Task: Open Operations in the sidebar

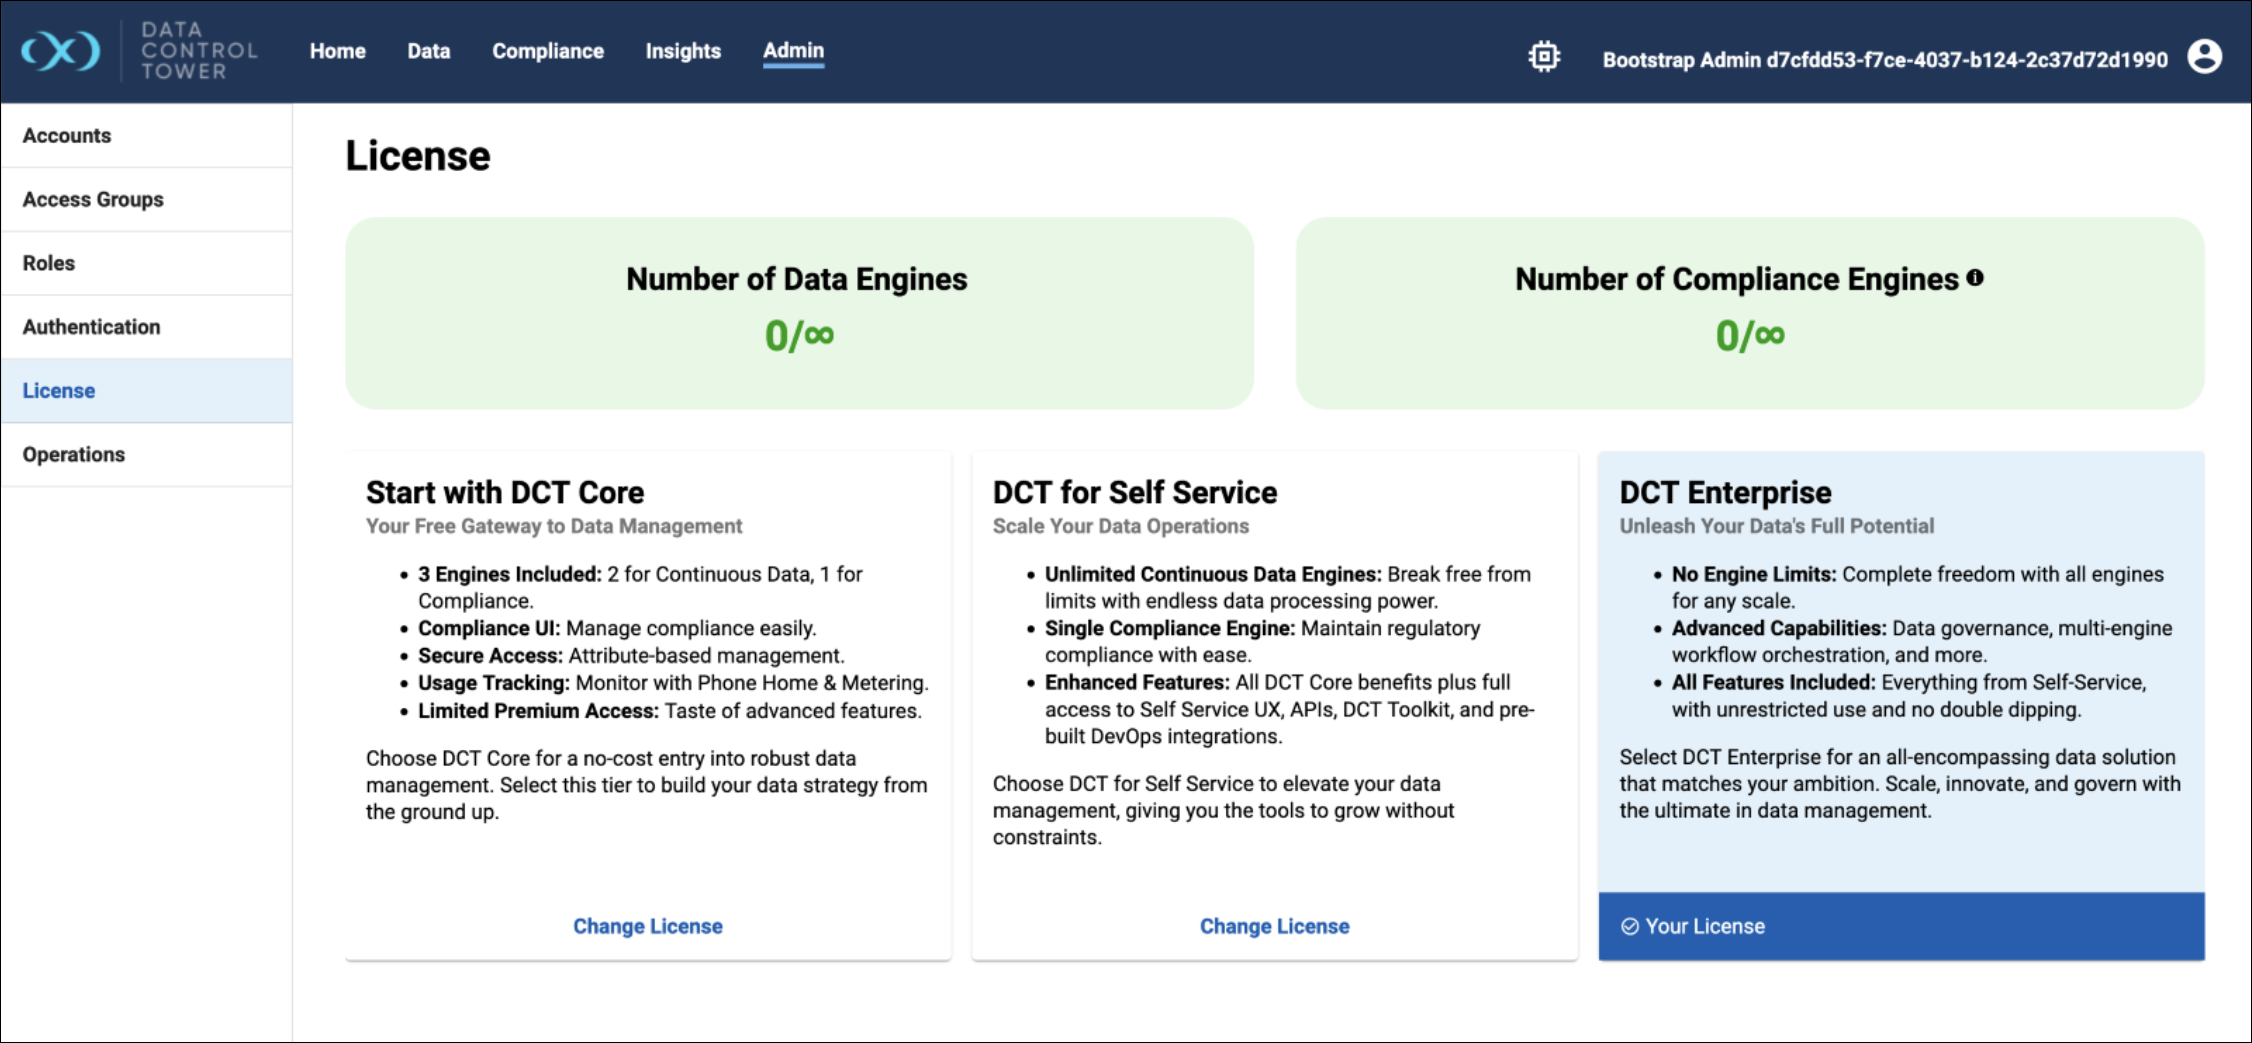Action: 74,455
